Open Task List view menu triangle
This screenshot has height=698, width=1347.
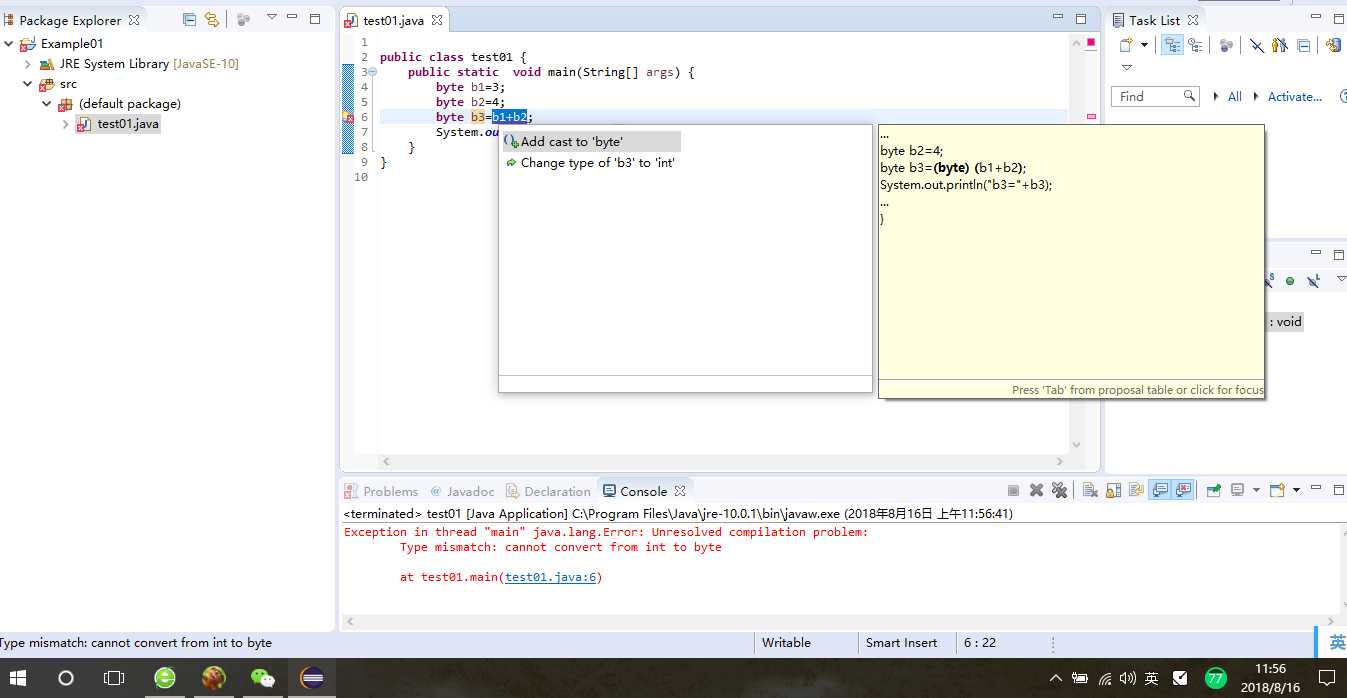tap(1126, 67)
